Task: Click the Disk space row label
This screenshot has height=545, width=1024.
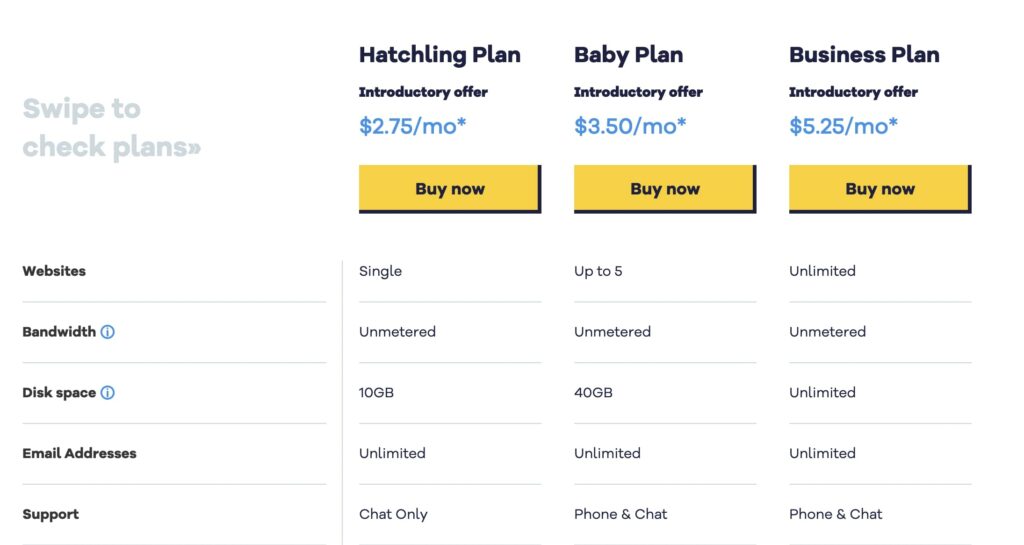Action: (59, 392)
